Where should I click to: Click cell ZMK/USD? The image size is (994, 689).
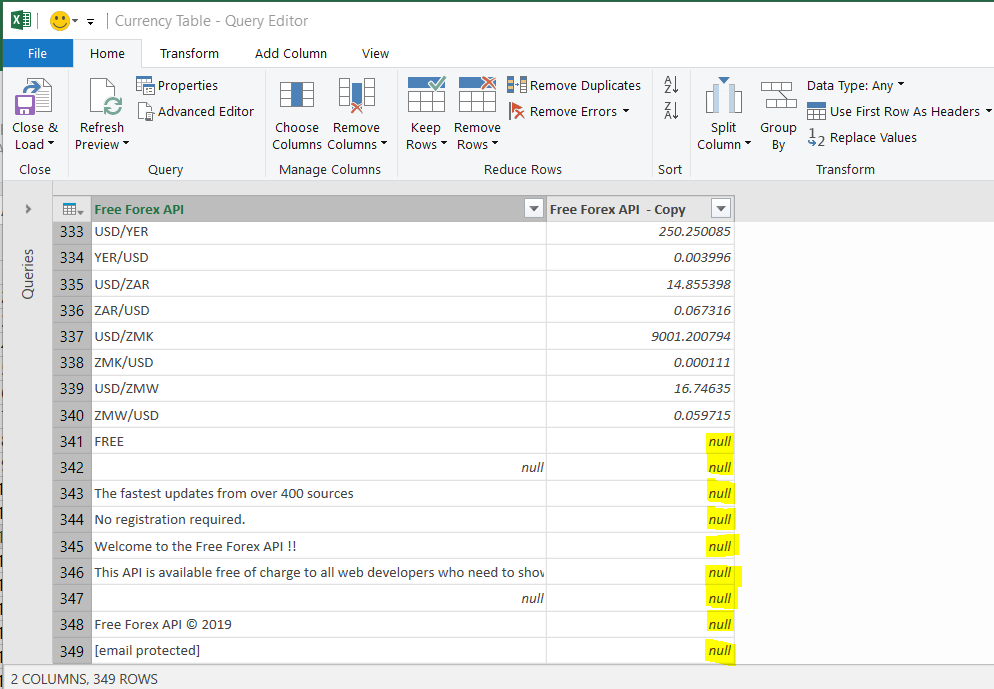point(319,363)
